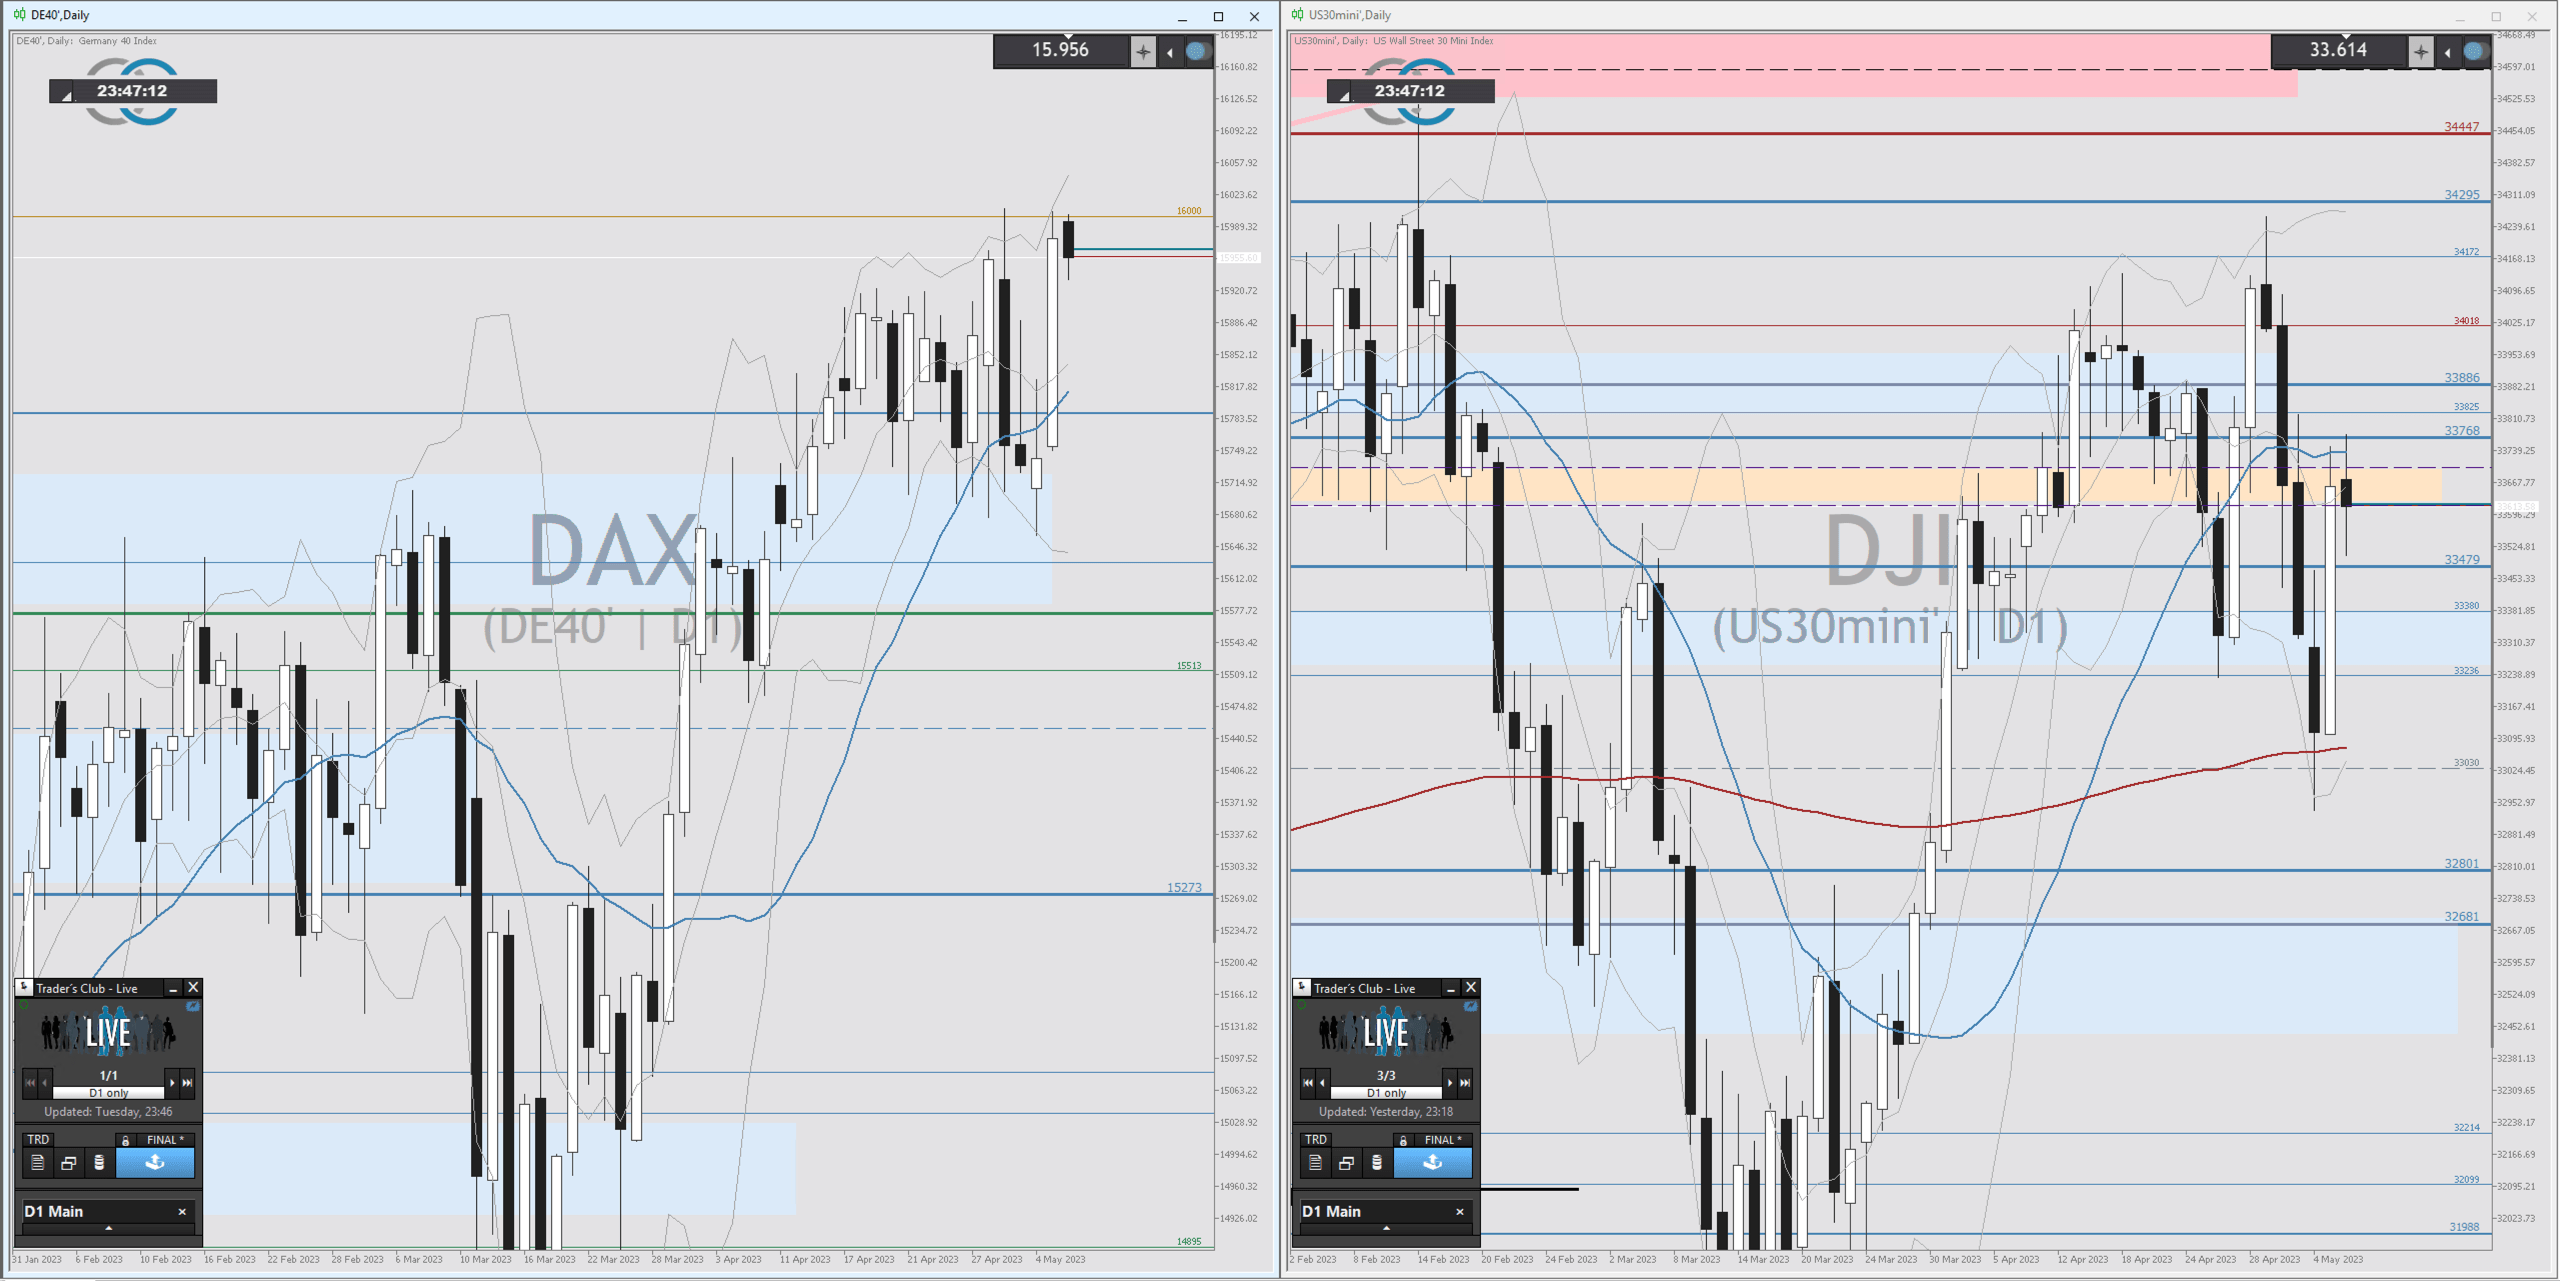Click the blue upload button in DAX panel
Image resolution: width=2560 pixels, height=1281 pixels.
[x=155, y=1162]
